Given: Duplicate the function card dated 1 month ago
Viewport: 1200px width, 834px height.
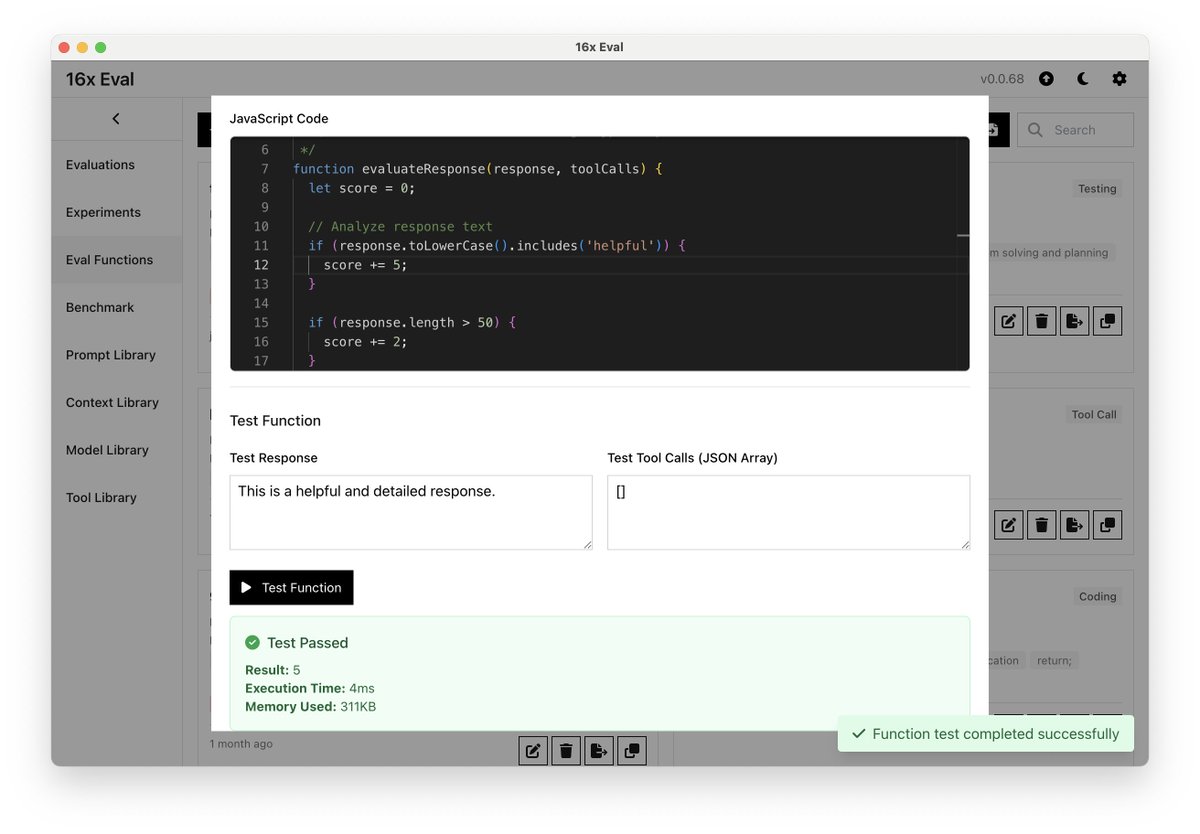Looking at the screenshot, I should point(632,751).
